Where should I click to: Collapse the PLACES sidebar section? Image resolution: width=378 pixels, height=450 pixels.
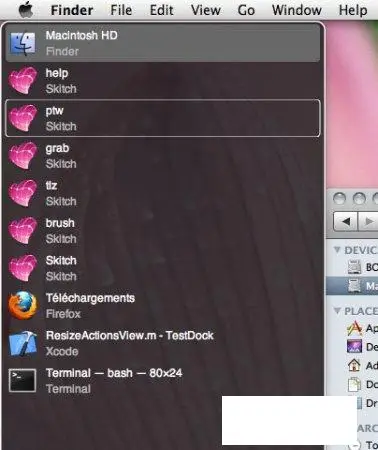point(337,311)
